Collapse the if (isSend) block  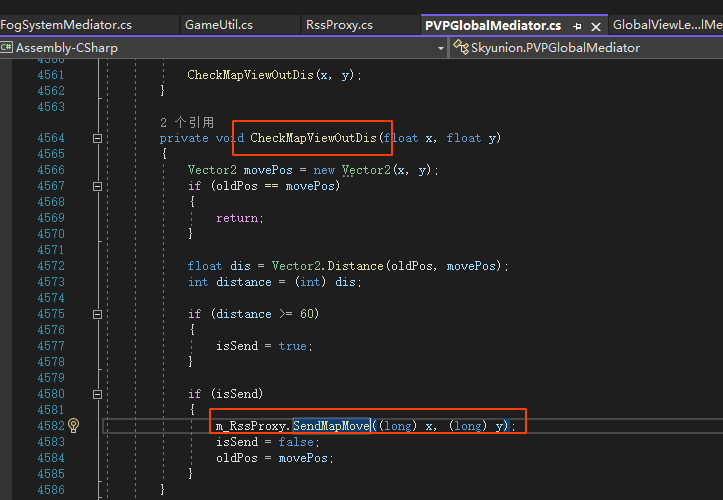pyautogui.click(x=97, y=394)
